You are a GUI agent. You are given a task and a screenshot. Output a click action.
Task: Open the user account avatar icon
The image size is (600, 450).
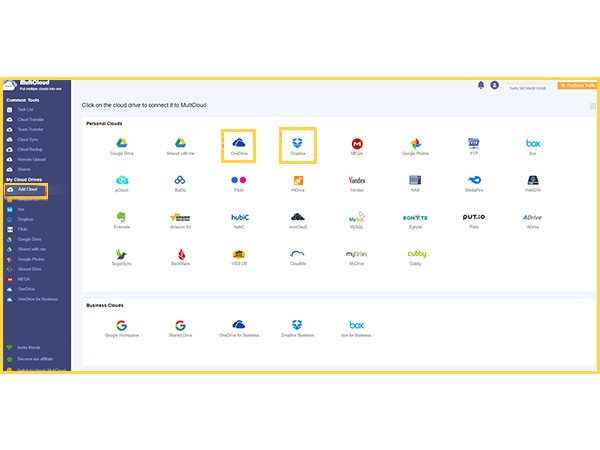494,85
